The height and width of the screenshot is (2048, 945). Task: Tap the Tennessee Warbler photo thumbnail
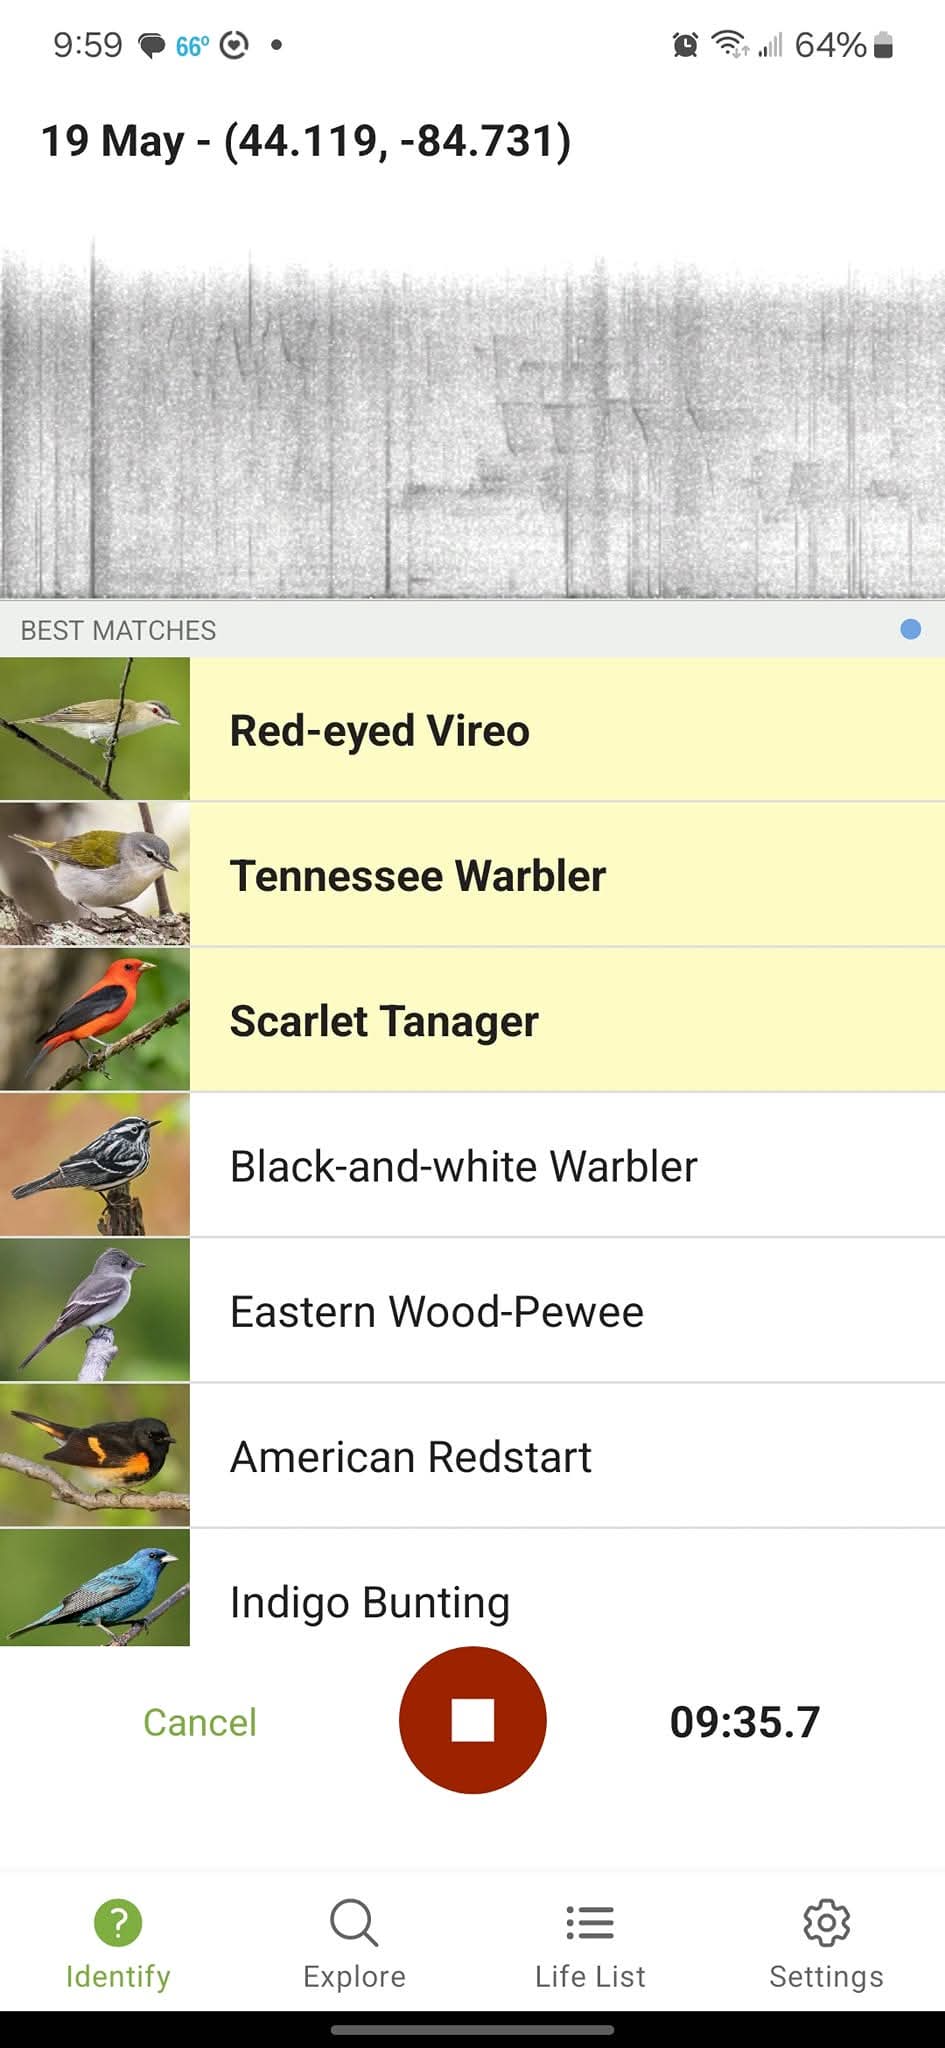95,874
